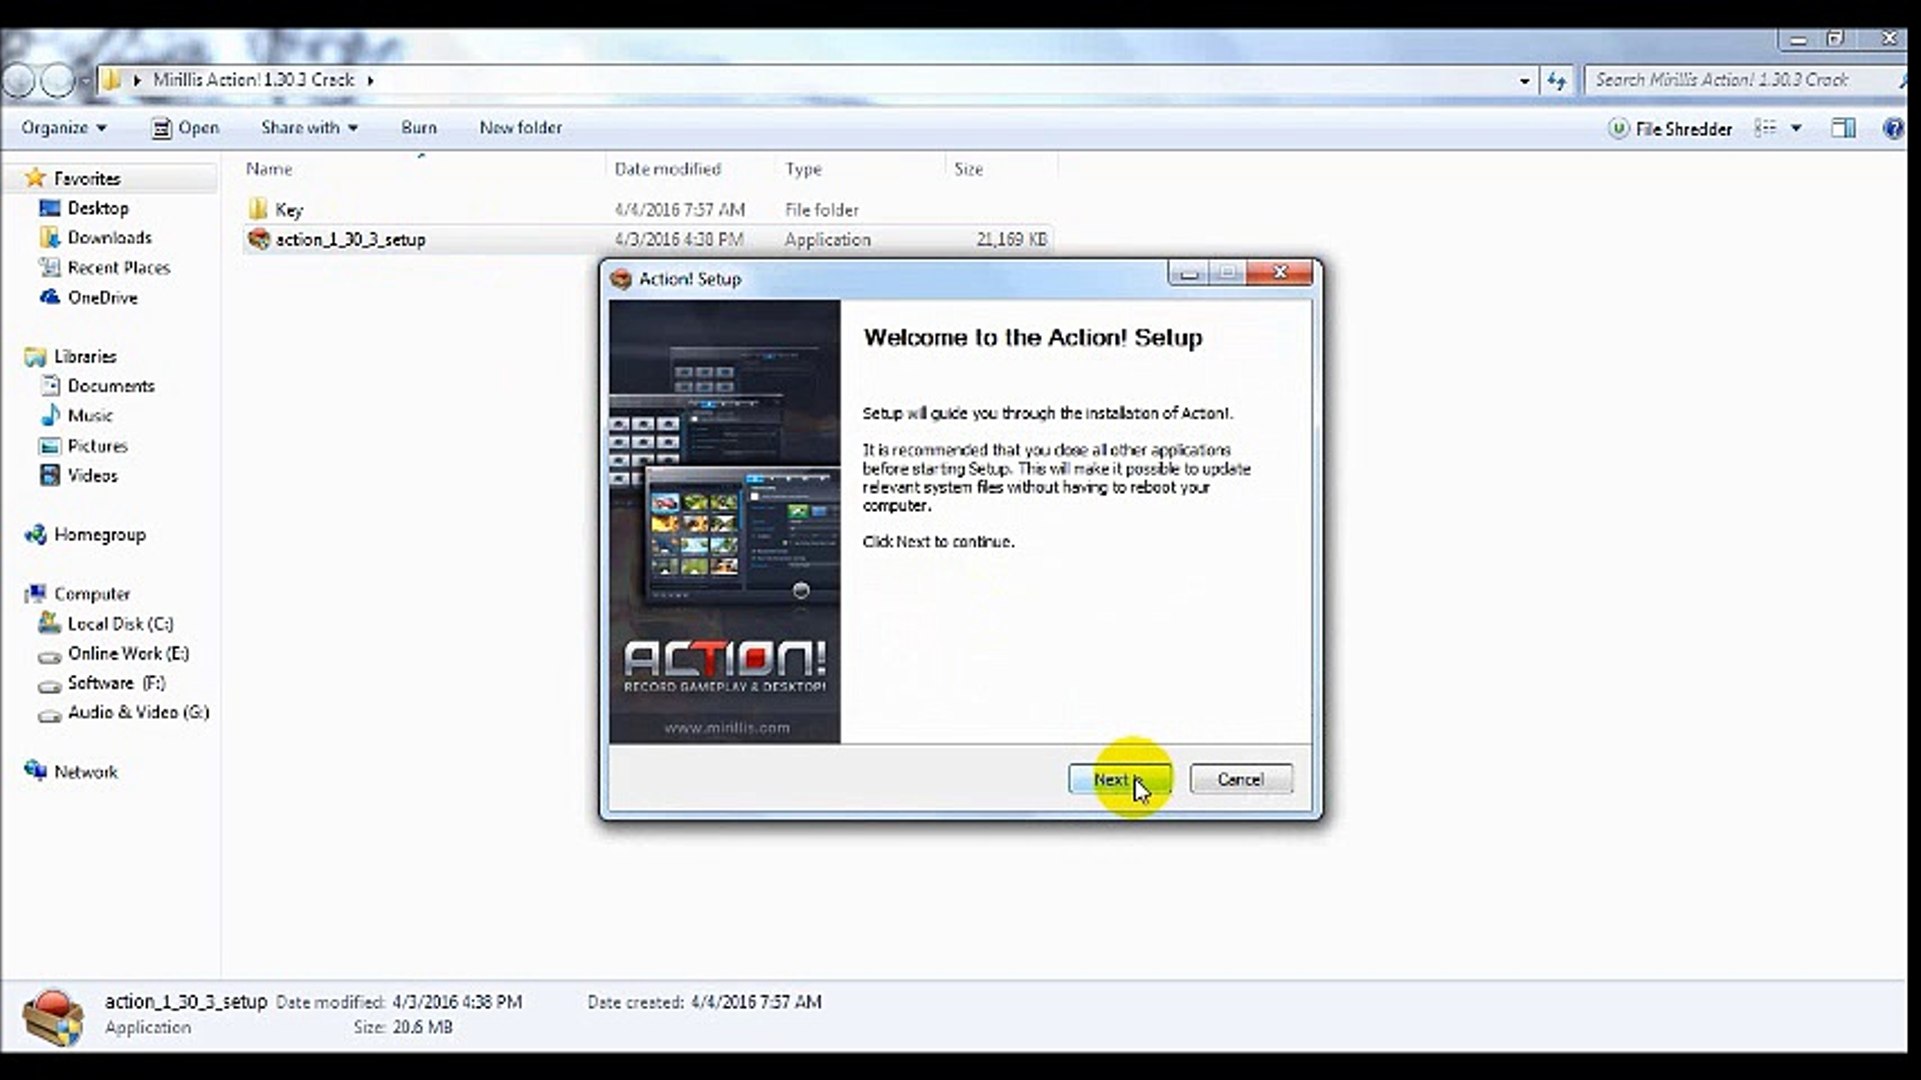Open the change view options arrow

(1796, 128)
